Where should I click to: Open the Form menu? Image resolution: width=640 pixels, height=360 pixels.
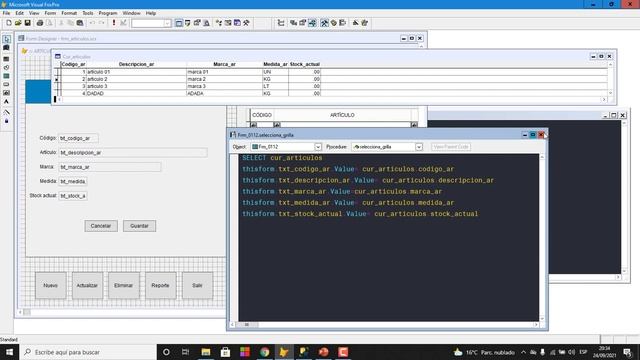50,13
